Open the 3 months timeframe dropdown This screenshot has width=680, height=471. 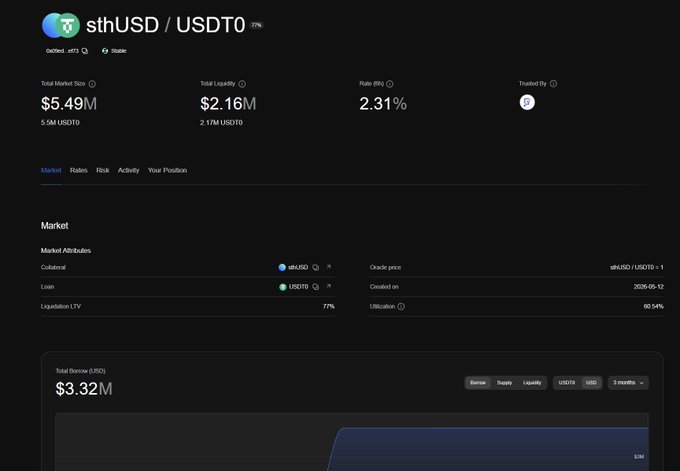[x=628, y=383]
